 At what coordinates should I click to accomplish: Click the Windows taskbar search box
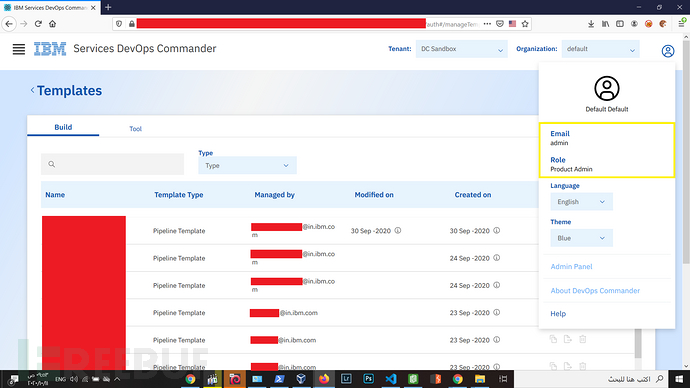click(591, 379)
